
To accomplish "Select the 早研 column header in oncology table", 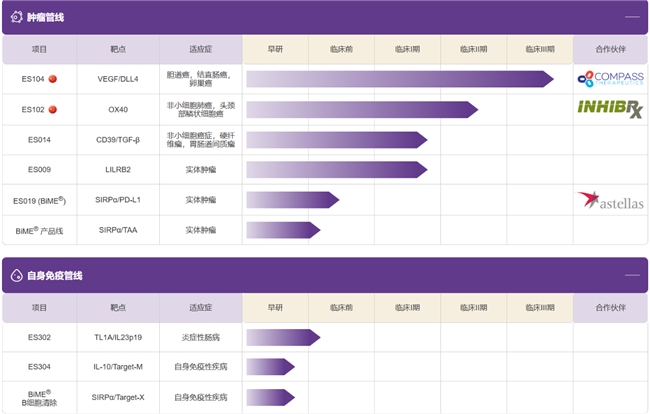I will [x=275, y=49].
